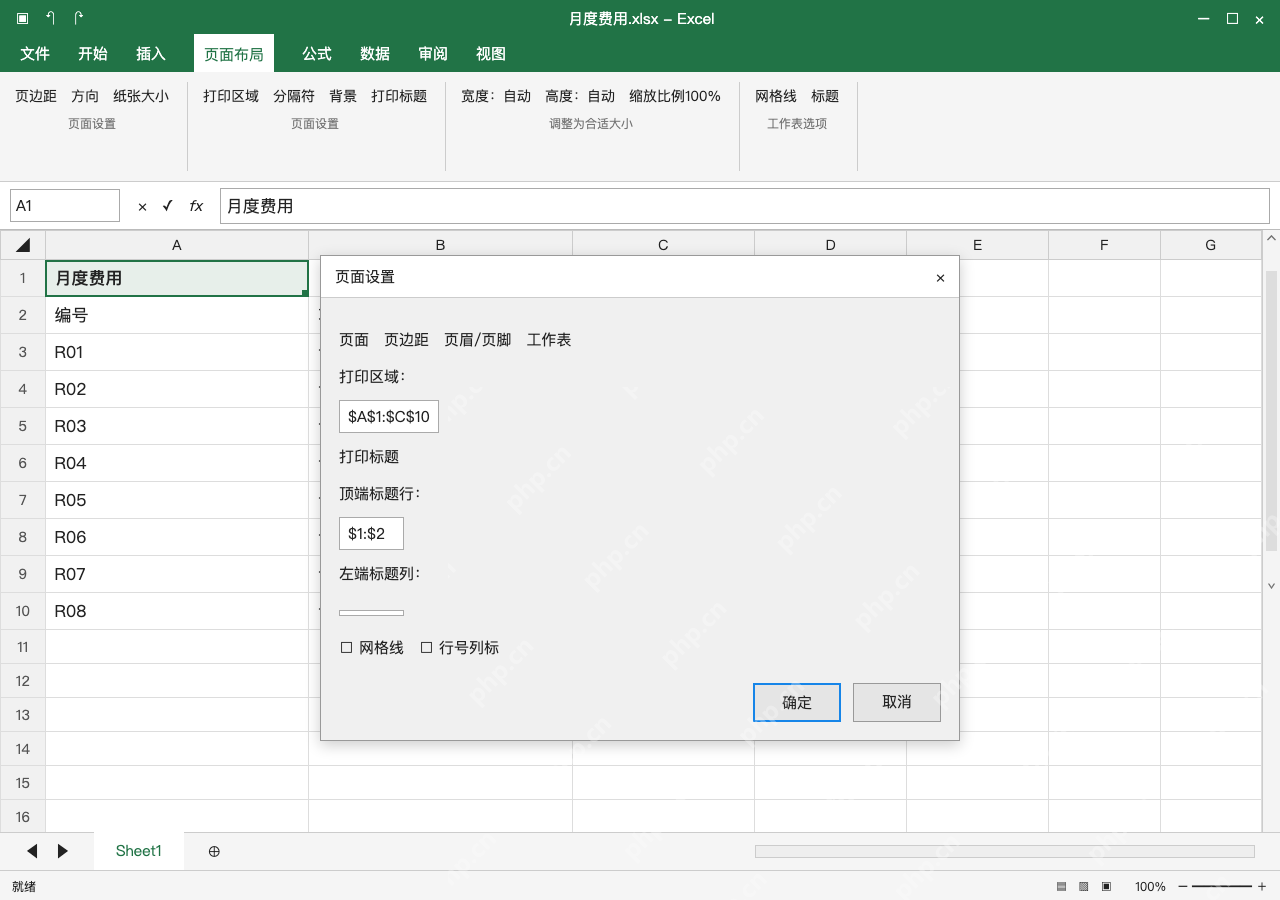Viewport: 1280px width, 900px height.
Task: Click the redo arrow icon
Action: click(79, 18)
